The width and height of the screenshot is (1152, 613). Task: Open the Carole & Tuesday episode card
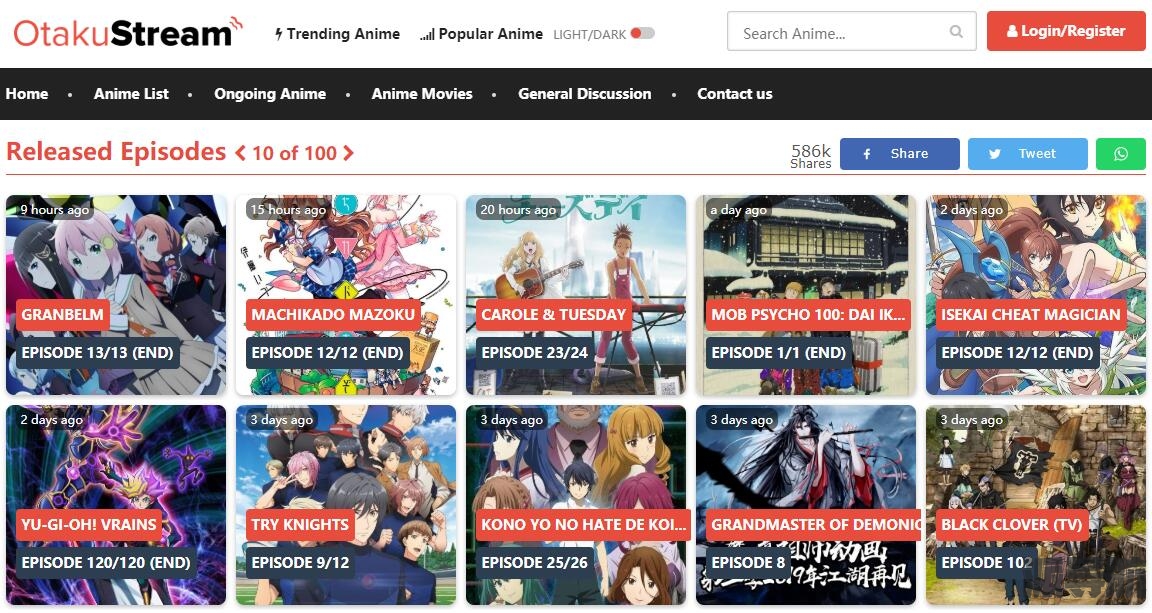tap(576, 295)
